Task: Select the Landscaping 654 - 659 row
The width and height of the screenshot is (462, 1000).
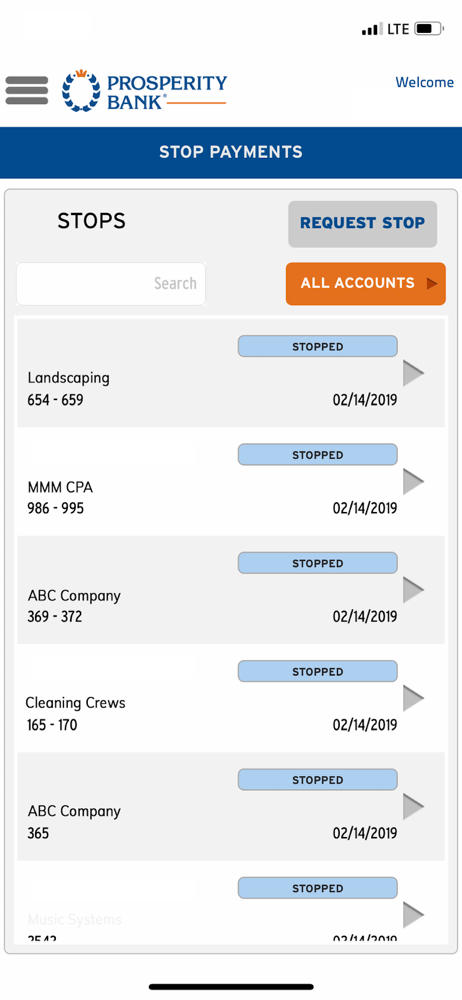Action: [x=230, y=373]
